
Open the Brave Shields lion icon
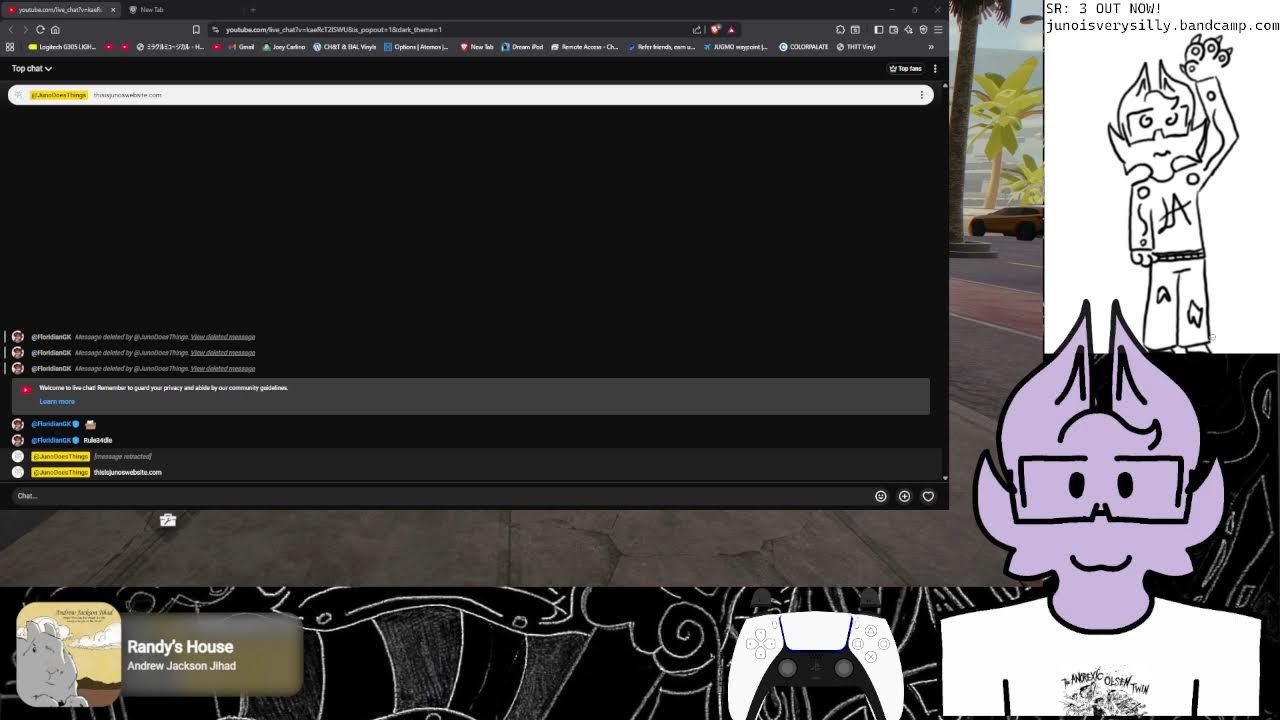click(x=716, y=29)
